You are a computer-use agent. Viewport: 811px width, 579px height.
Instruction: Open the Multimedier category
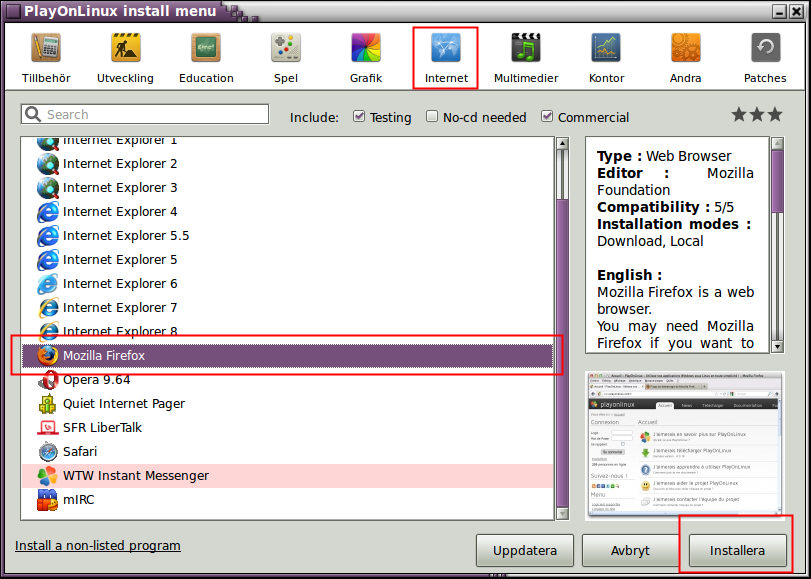point(525,48)
